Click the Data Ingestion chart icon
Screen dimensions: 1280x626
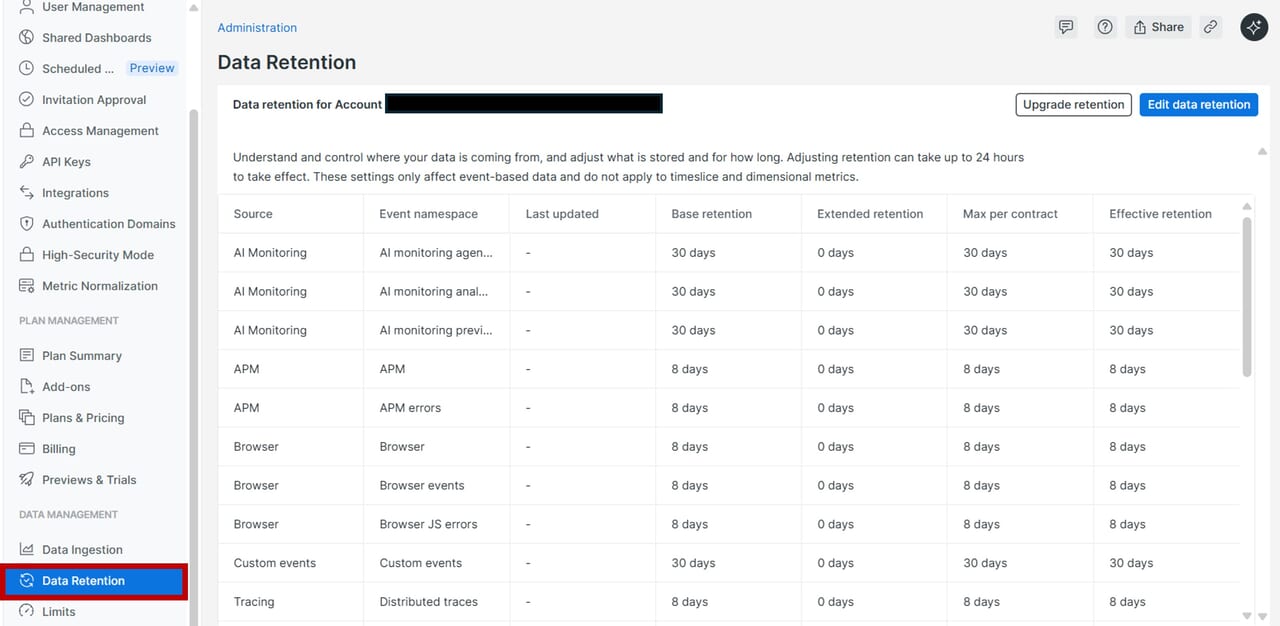point(27,550)
